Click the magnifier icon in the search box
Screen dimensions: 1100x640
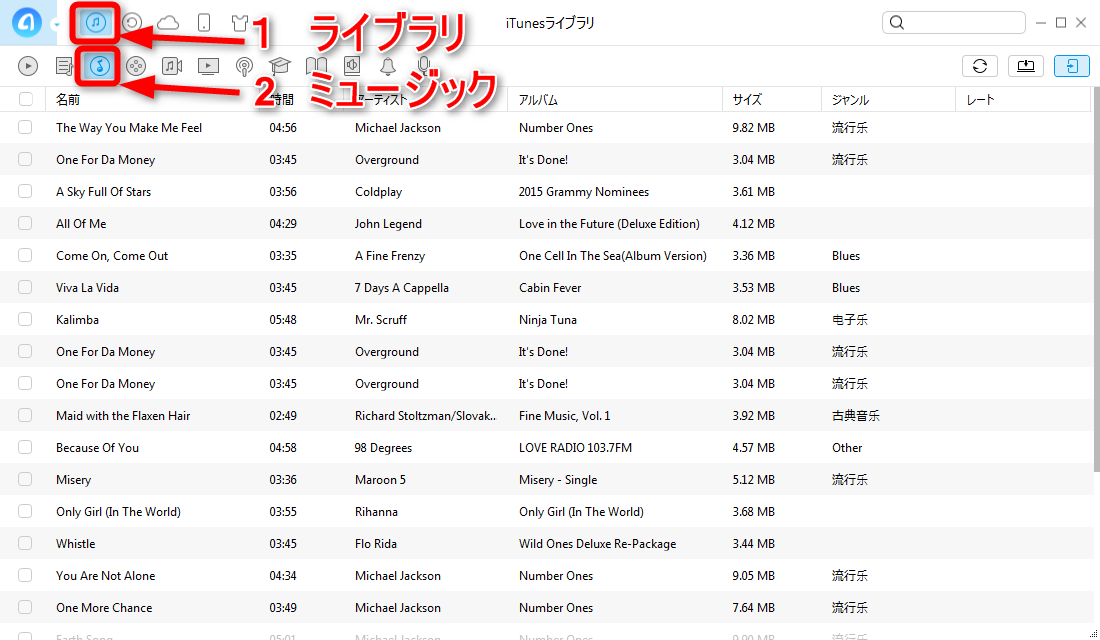[x=897, y=22]
